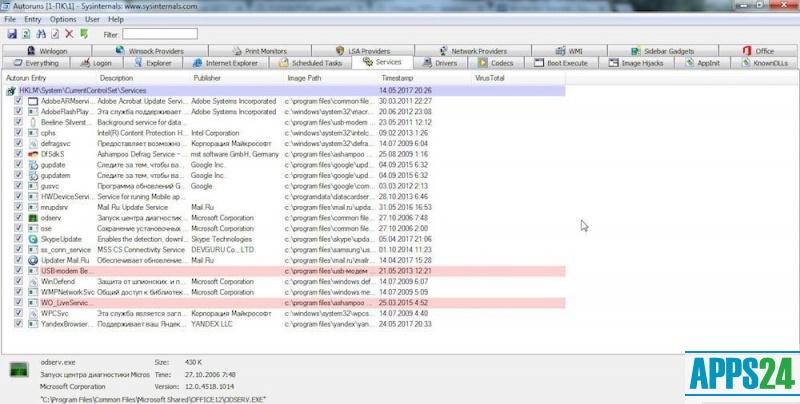Click the "YANDEX LLC" publisher cell
This screenshot has width=800, height=404.
point(212,324)
